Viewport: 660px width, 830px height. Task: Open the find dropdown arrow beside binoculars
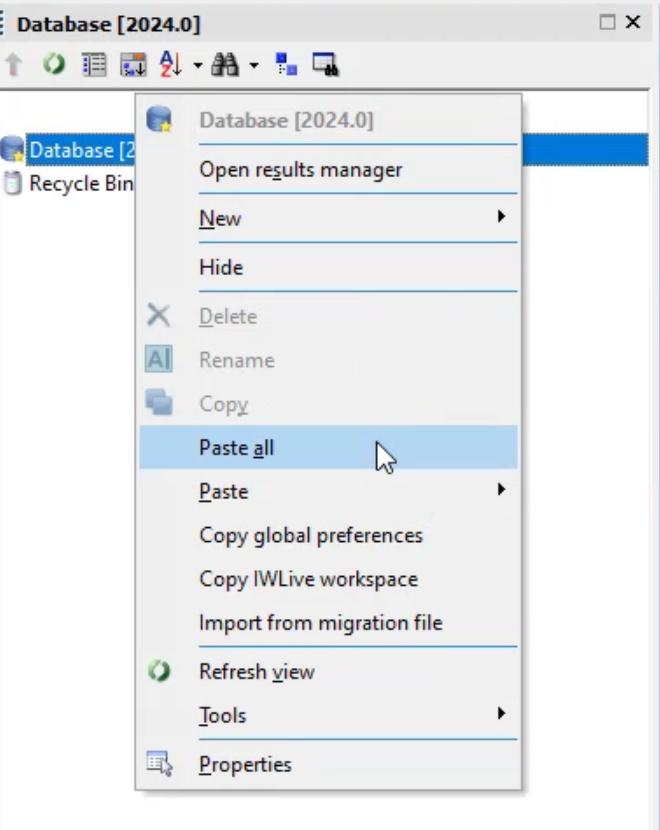(254, 66)
